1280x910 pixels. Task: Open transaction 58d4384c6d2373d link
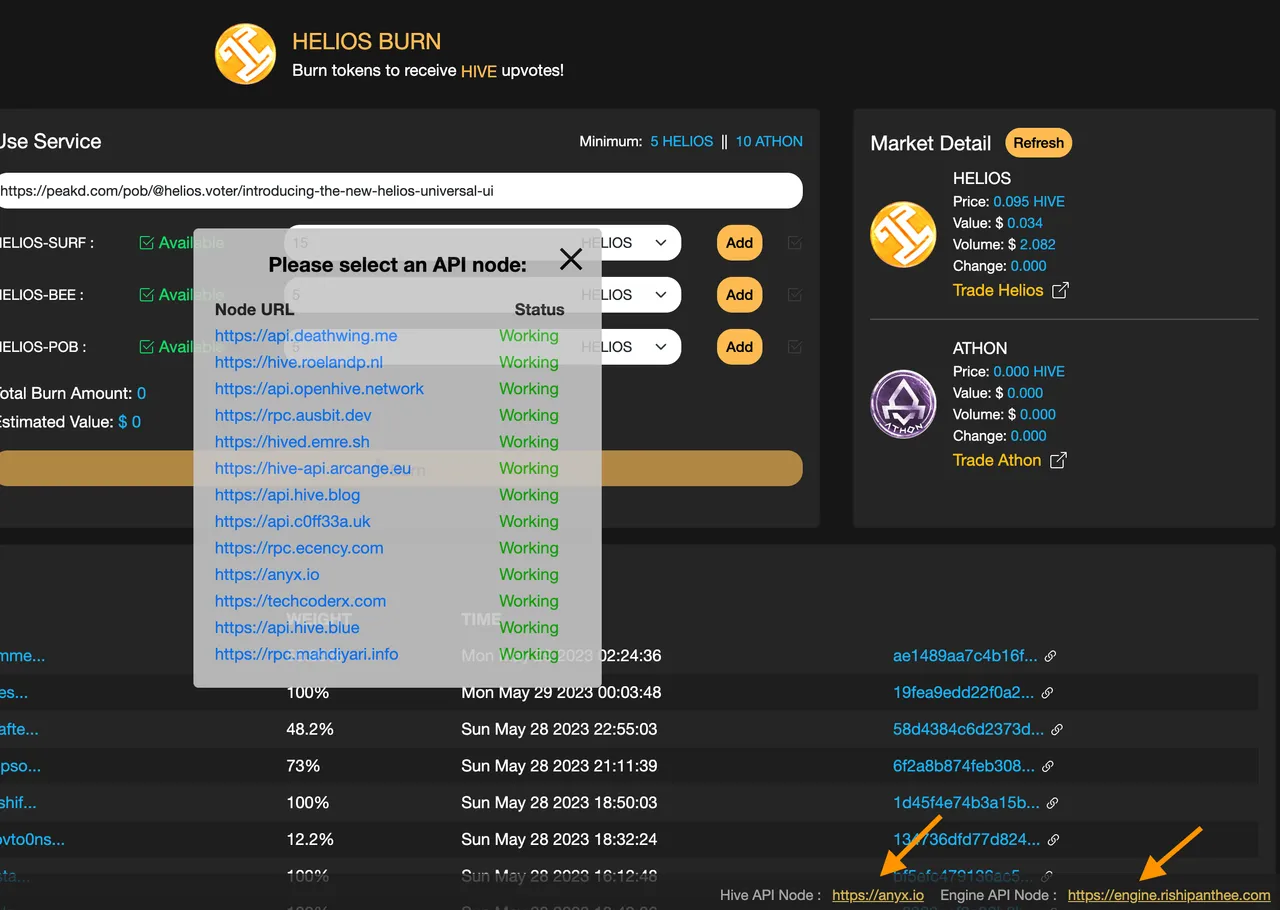(x=968, y=729)
